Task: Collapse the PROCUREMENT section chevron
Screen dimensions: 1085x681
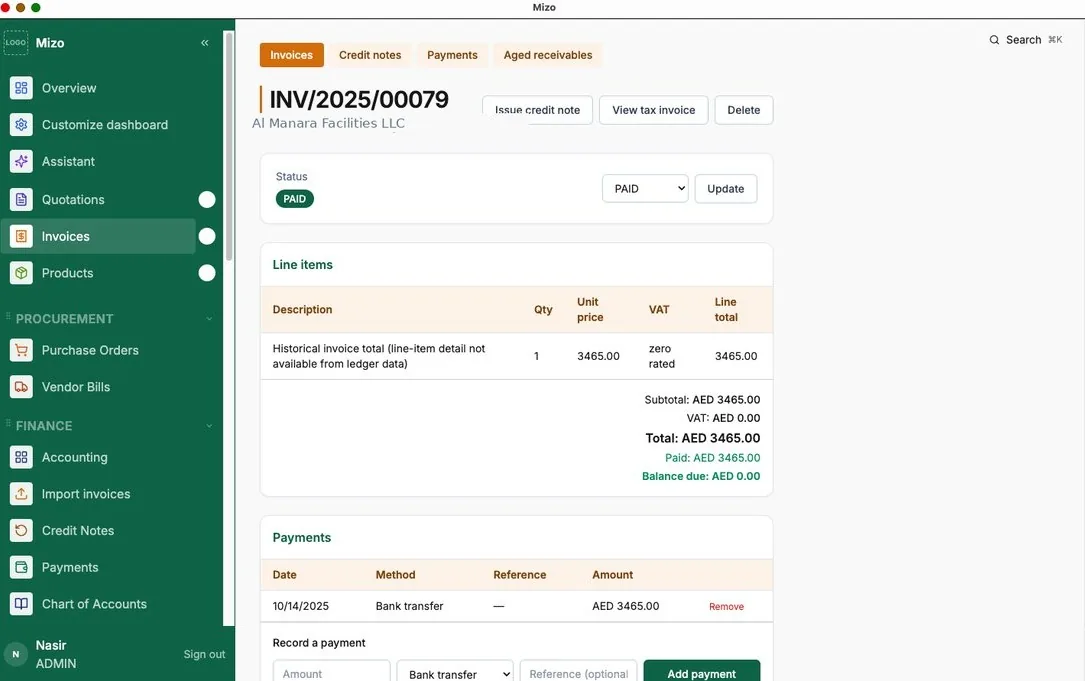Action: [209, 319]
